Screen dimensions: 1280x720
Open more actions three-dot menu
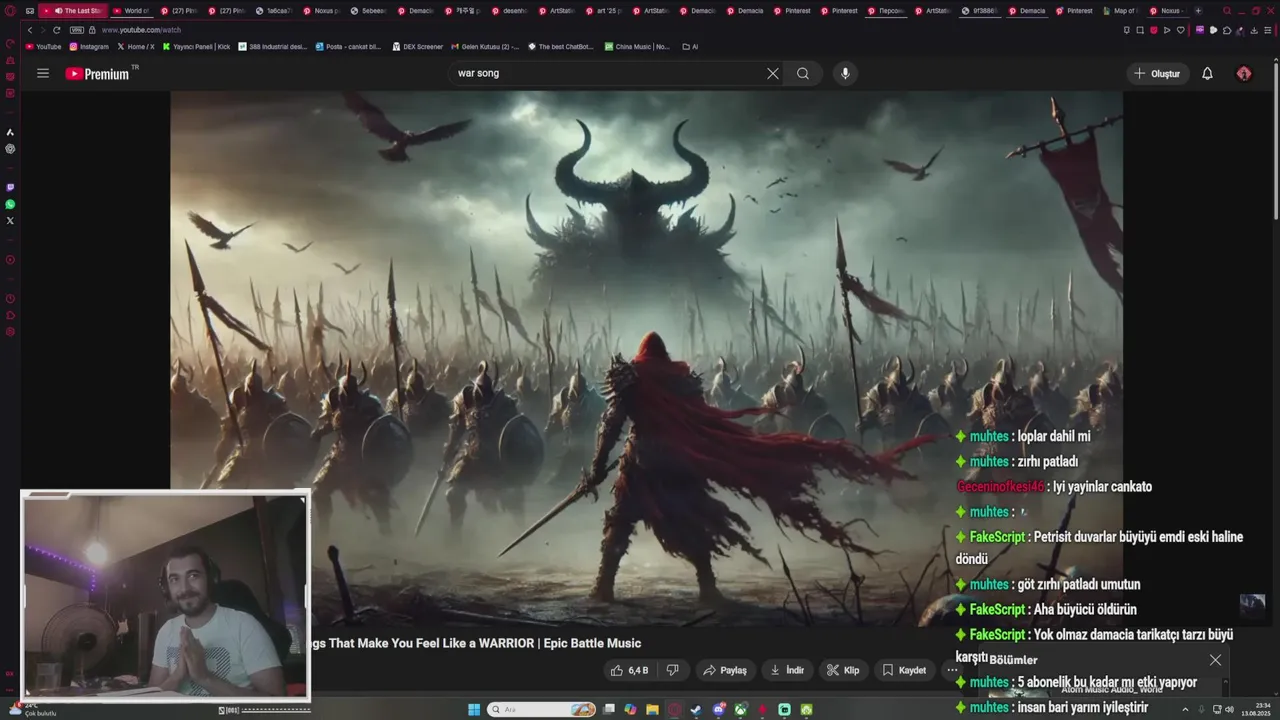click(x=952, y=670)
